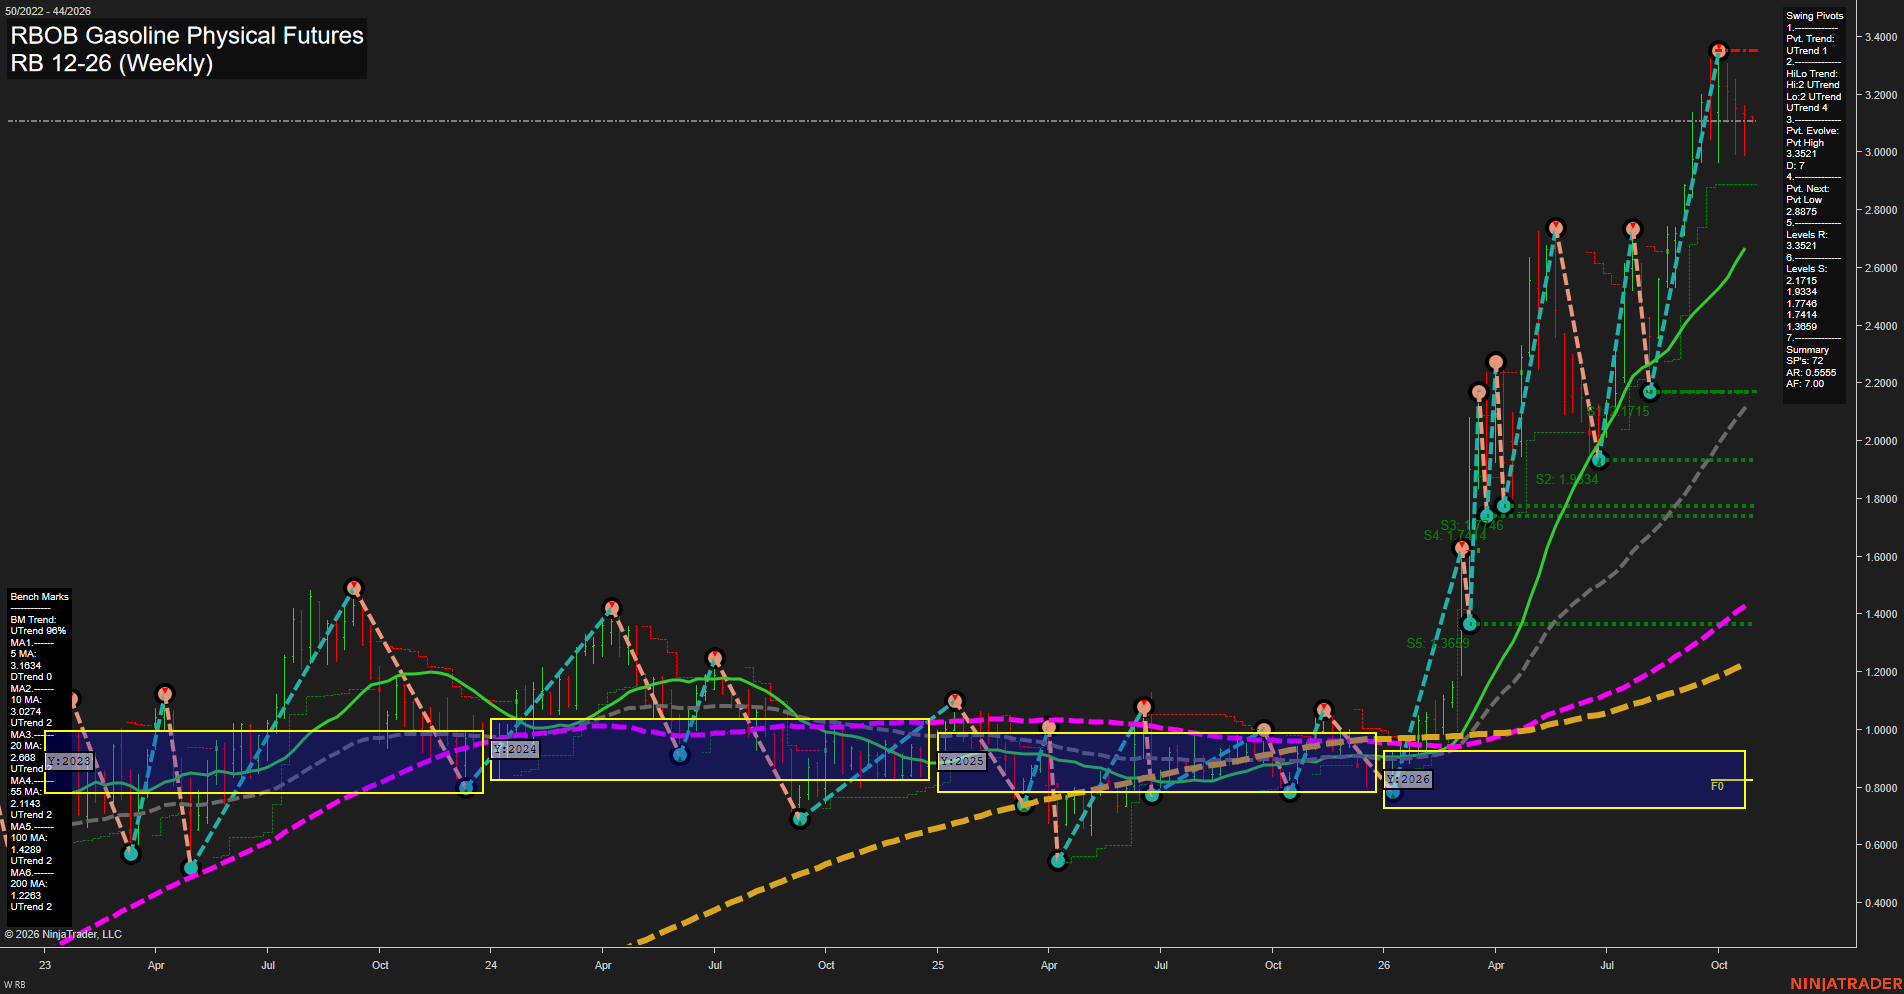Image resolution: width=1904 pixels, height=994 pixels.
Task: Click the 23 year label on time axis
Action: coord(45,965)
